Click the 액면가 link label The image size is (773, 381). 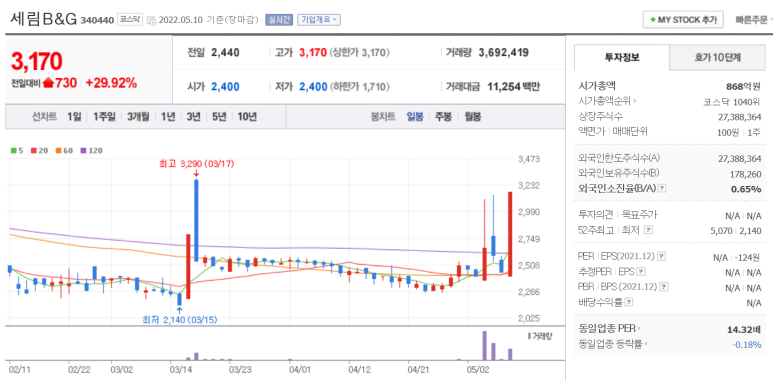point(592,132)
